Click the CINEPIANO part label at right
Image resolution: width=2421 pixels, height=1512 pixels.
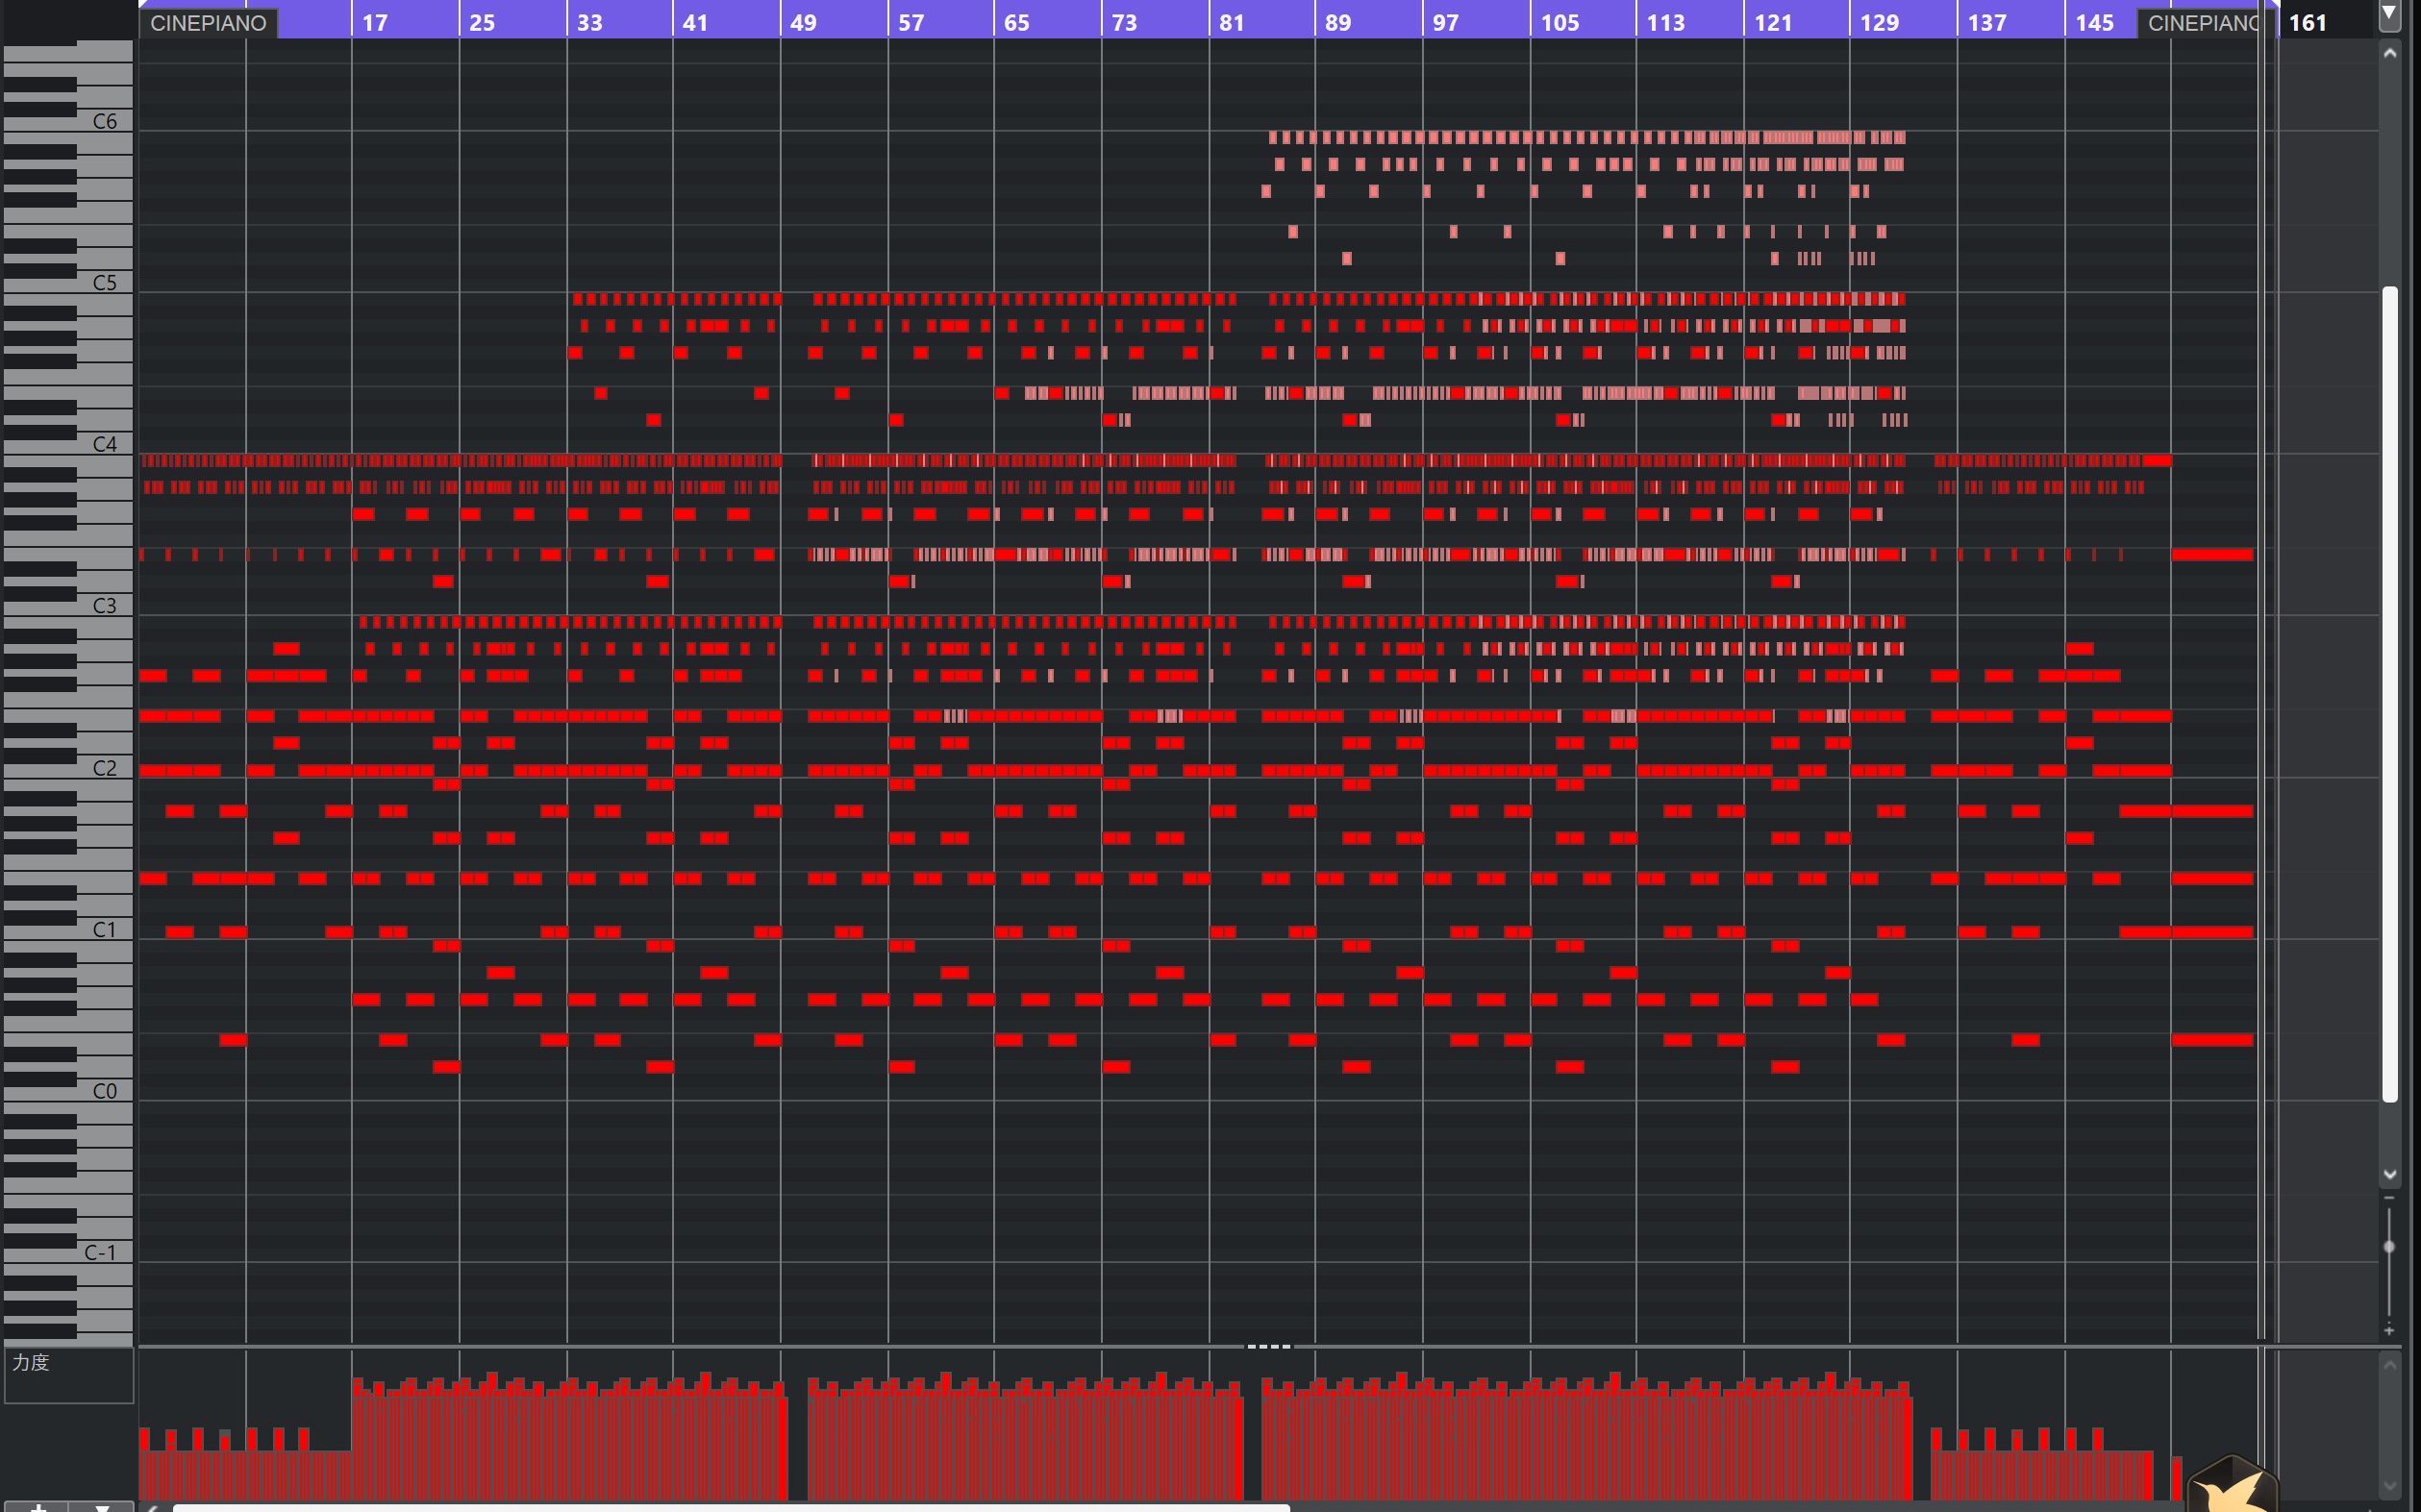pyautogui.click(x=2202, y=23)
